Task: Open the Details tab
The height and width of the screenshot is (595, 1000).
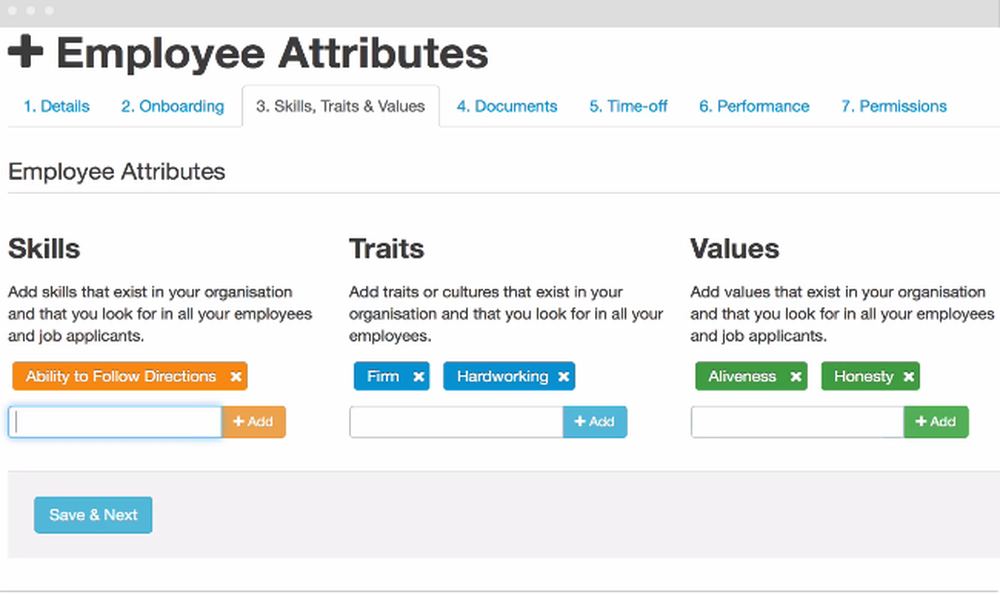Action: [x=56, y=106]
